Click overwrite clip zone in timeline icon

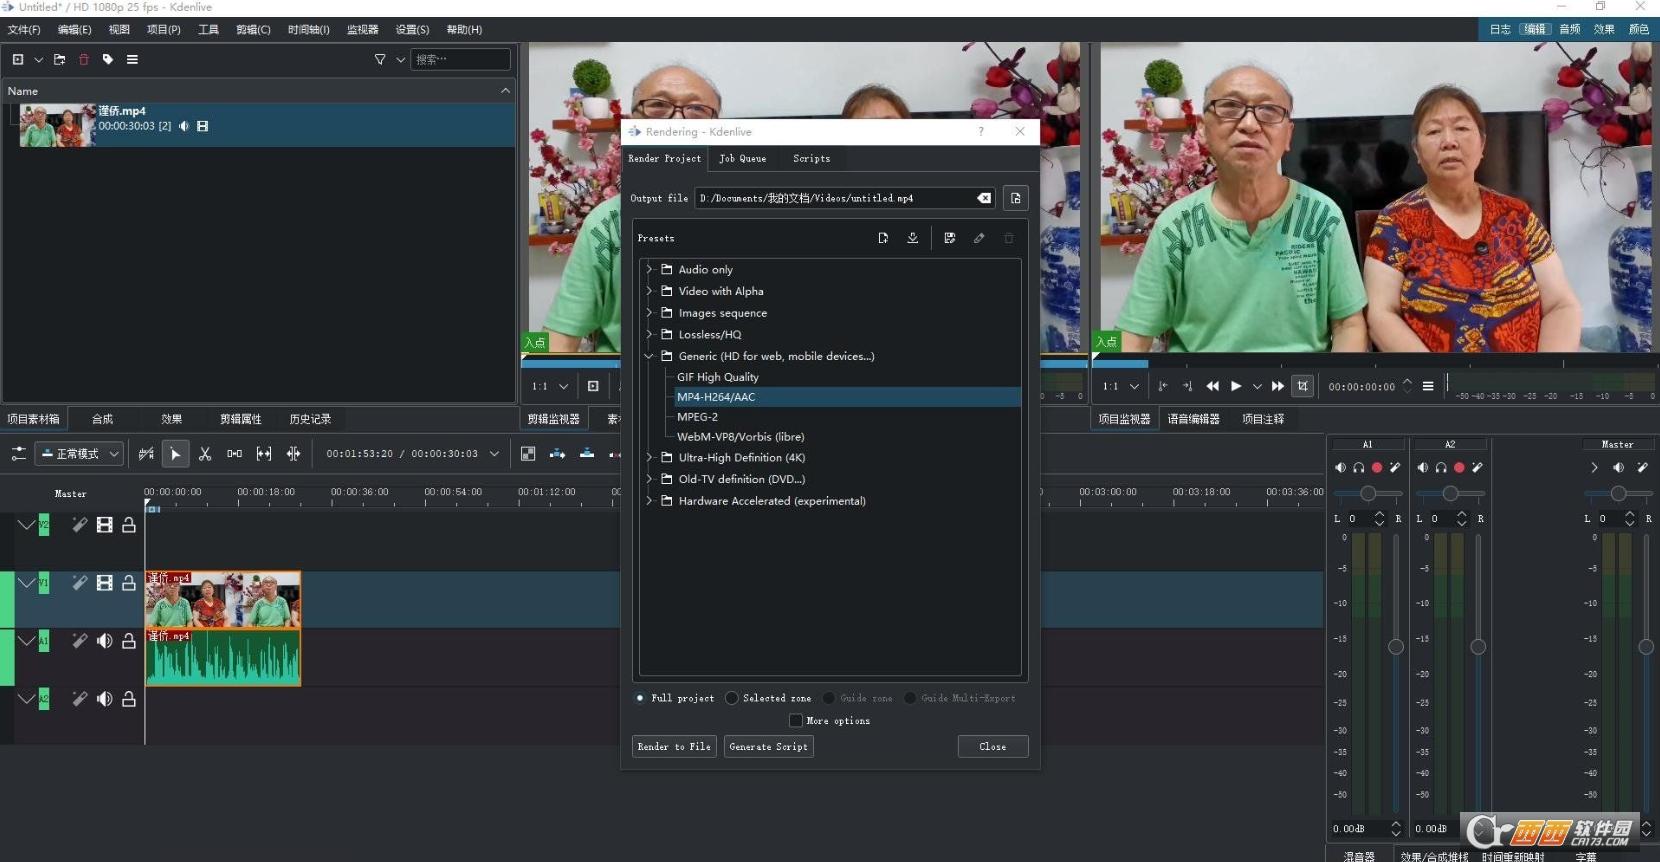click(x=587, y=454)
